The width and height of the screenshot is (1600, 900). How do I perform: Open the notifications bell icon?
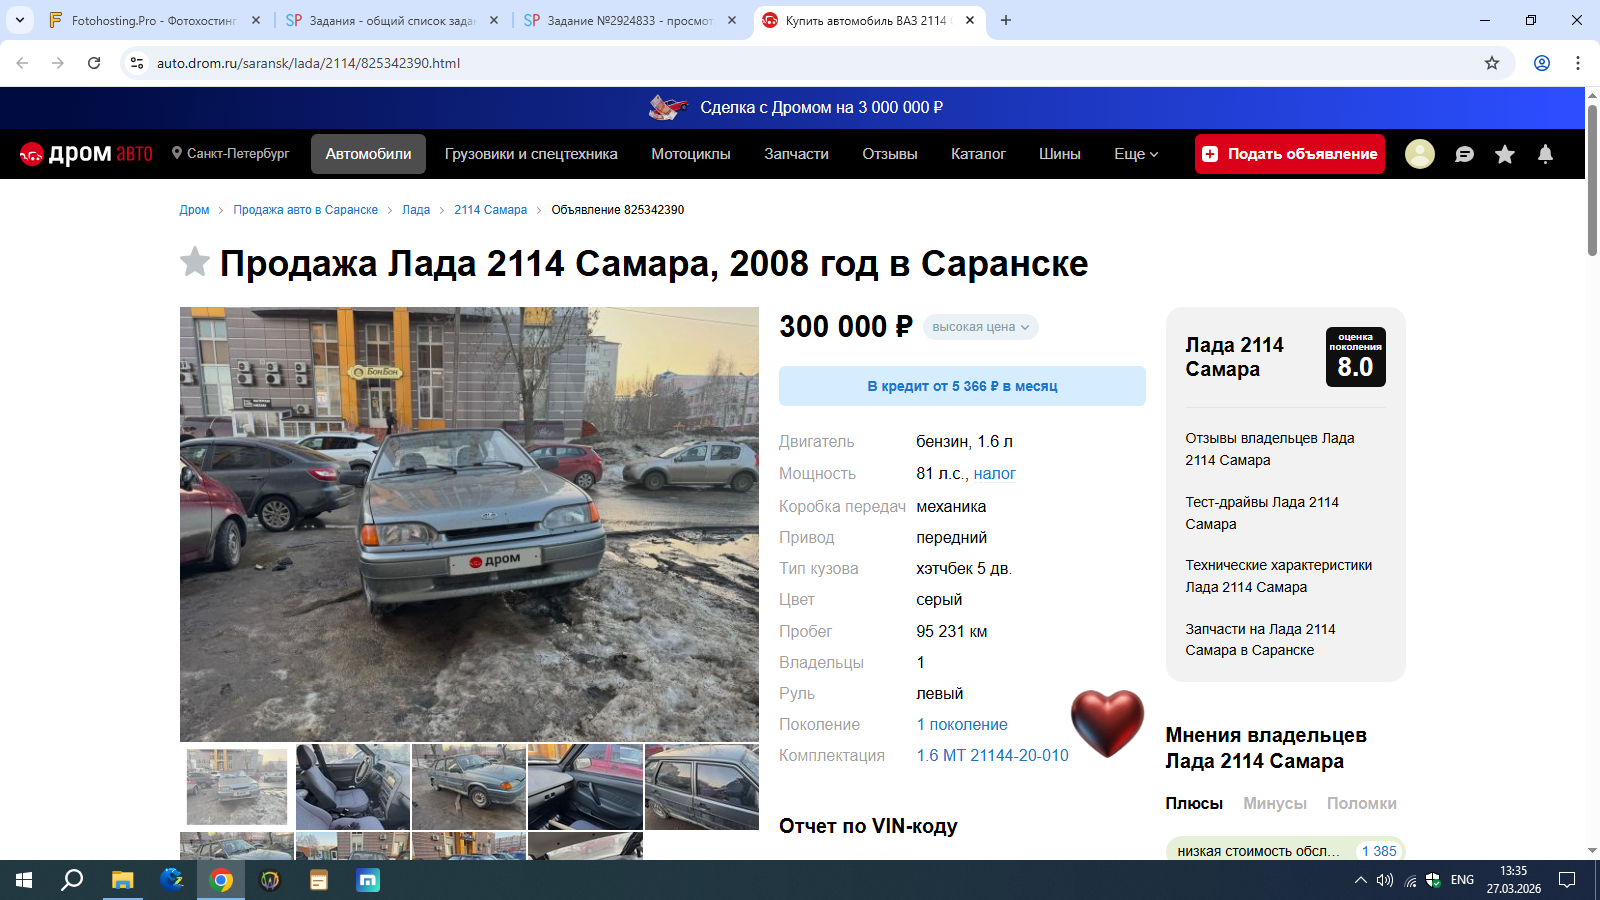point(1545,154)
